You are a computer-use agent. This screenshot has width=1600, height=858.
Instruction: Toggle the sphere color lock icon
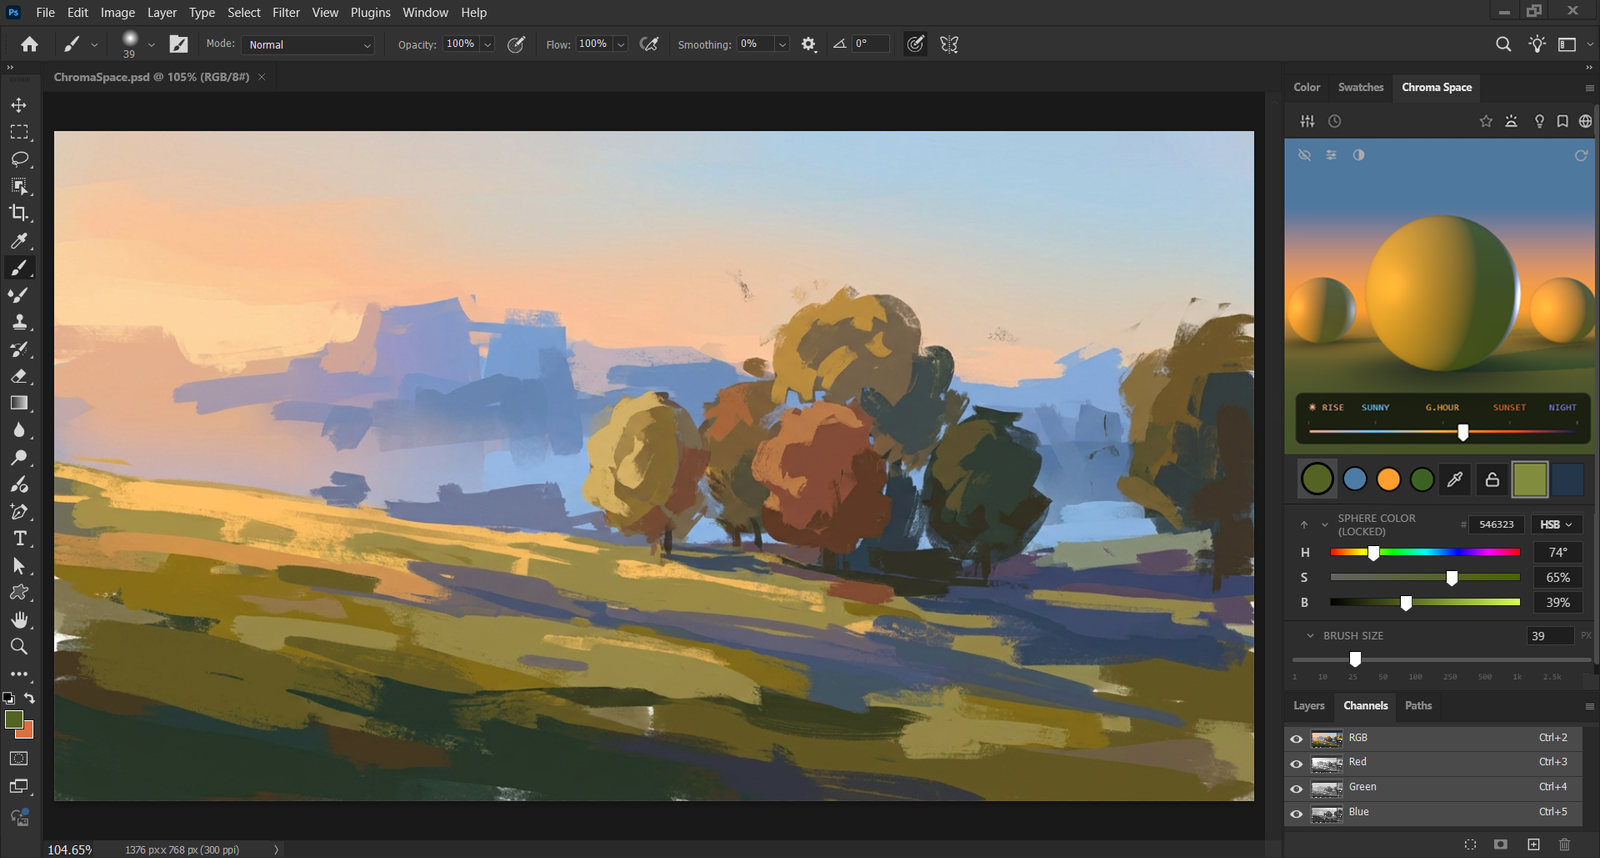[1492, 480]
